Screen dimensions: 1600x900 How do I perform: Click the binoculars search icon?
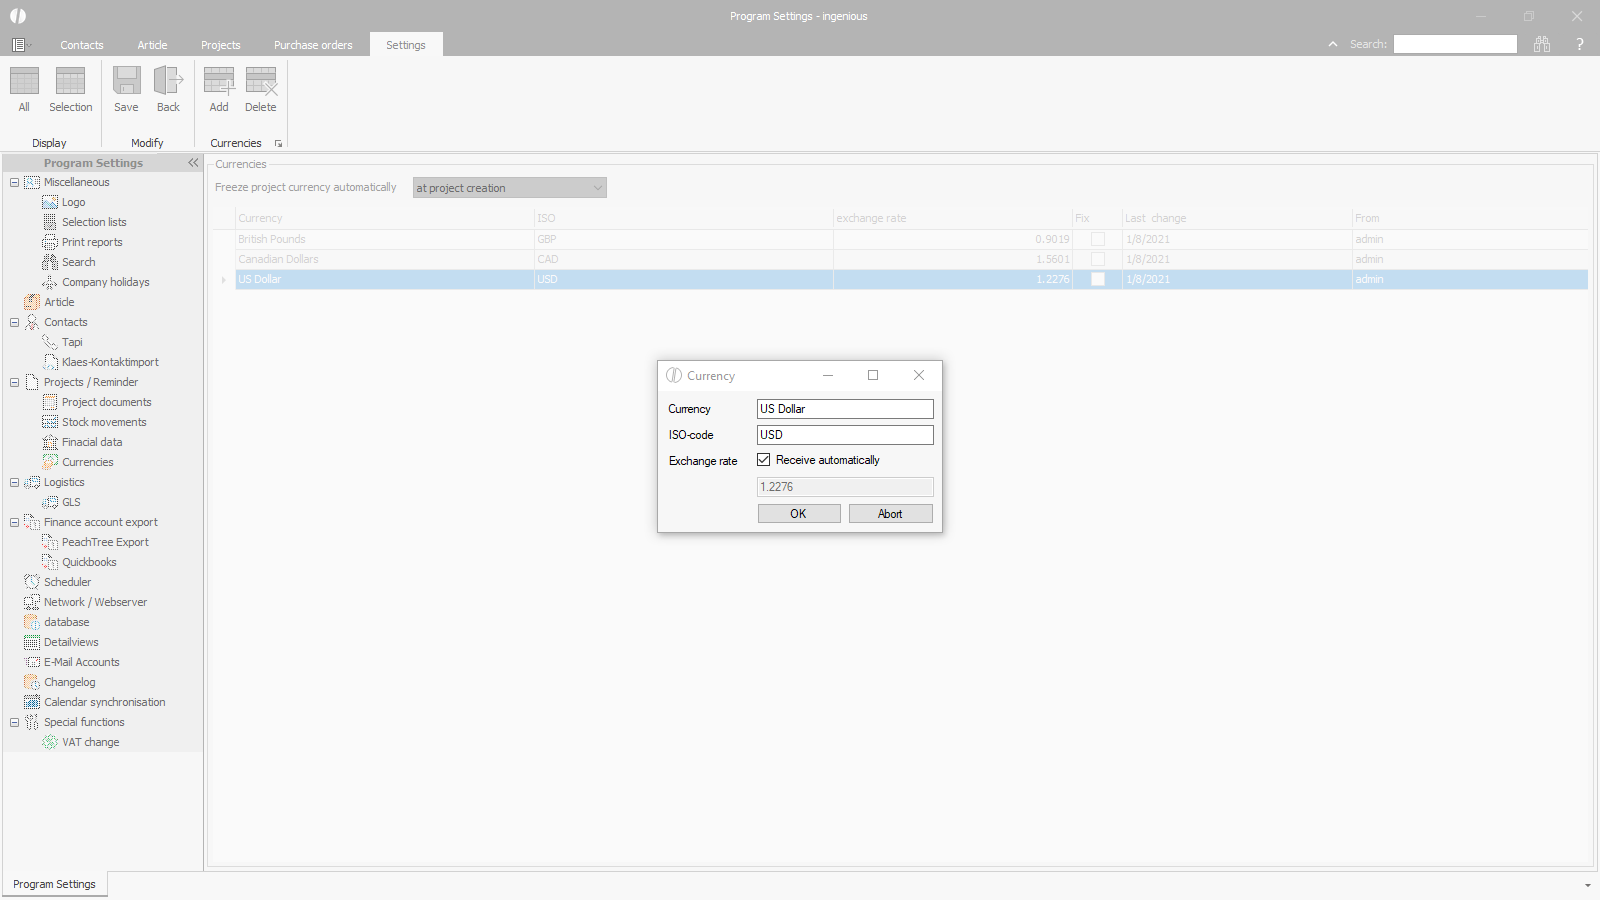(1542, 44)
